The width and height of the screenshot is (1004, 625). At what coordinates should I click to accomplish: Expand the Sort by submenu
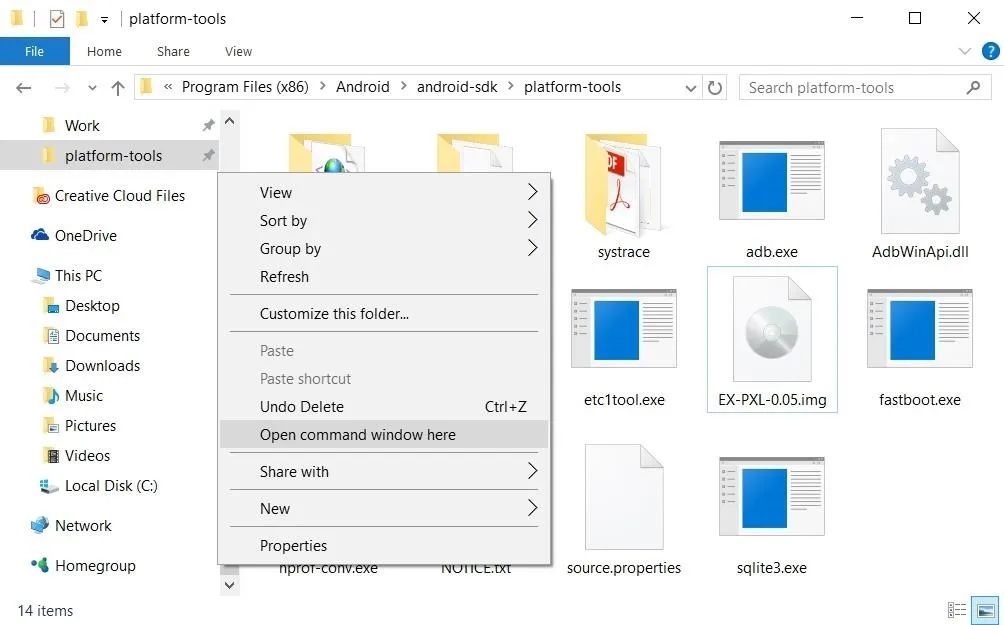point(532,220)
